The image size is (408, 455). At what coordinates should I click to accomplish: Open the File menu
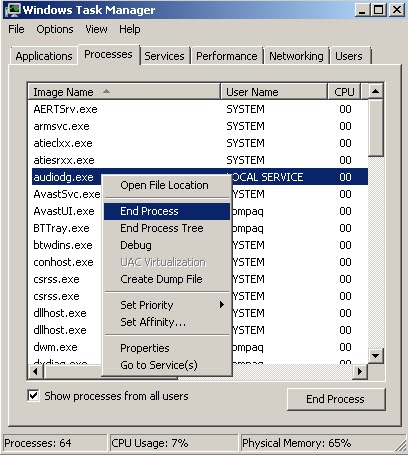coord(16,29)
